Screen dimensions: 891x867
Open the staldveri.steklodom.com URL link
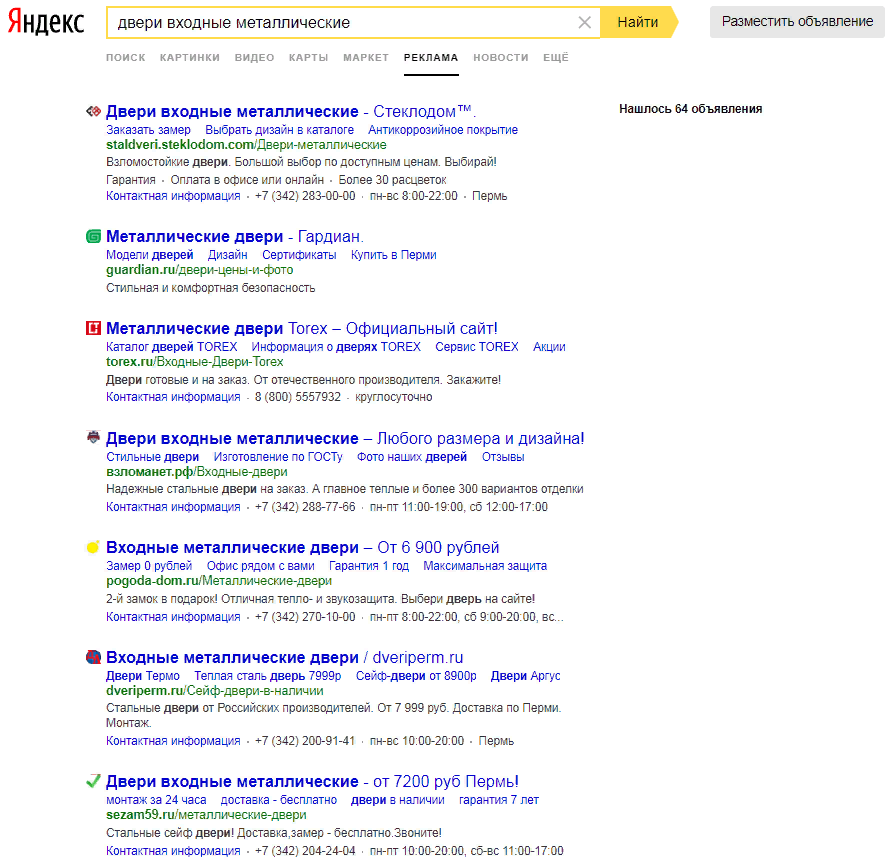pos(246,145)
